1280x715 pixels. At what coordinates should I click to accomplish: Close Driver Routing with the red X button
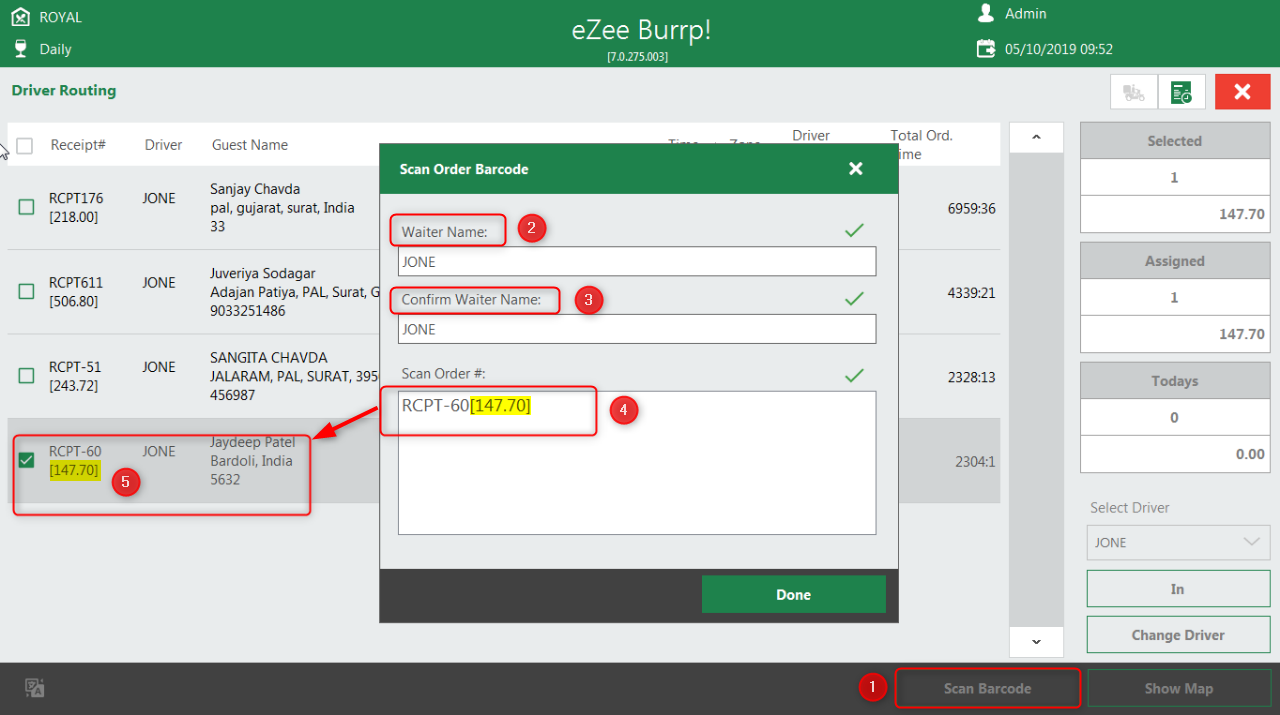point(1242,92)
